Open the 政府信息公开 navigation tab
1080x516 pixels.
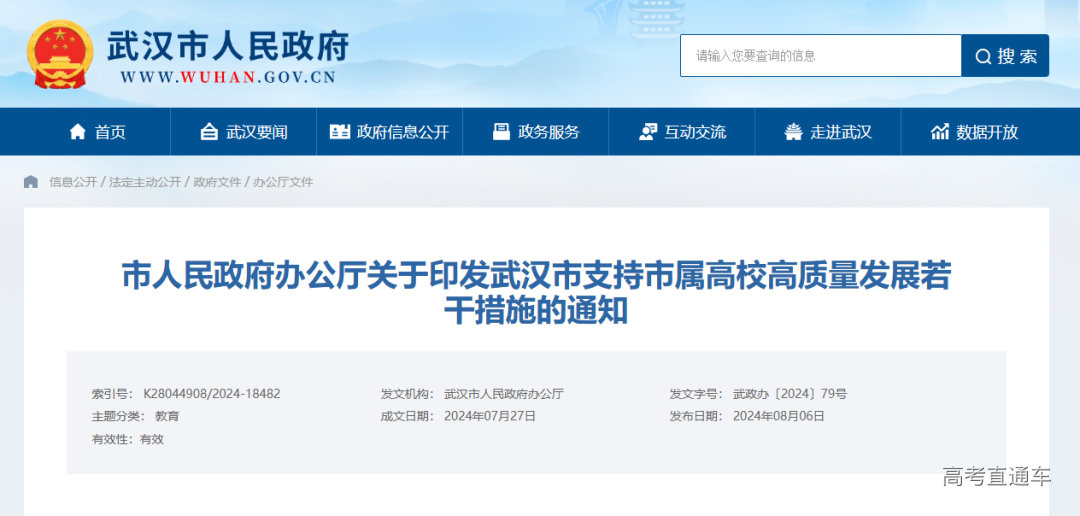click(390, 132)
